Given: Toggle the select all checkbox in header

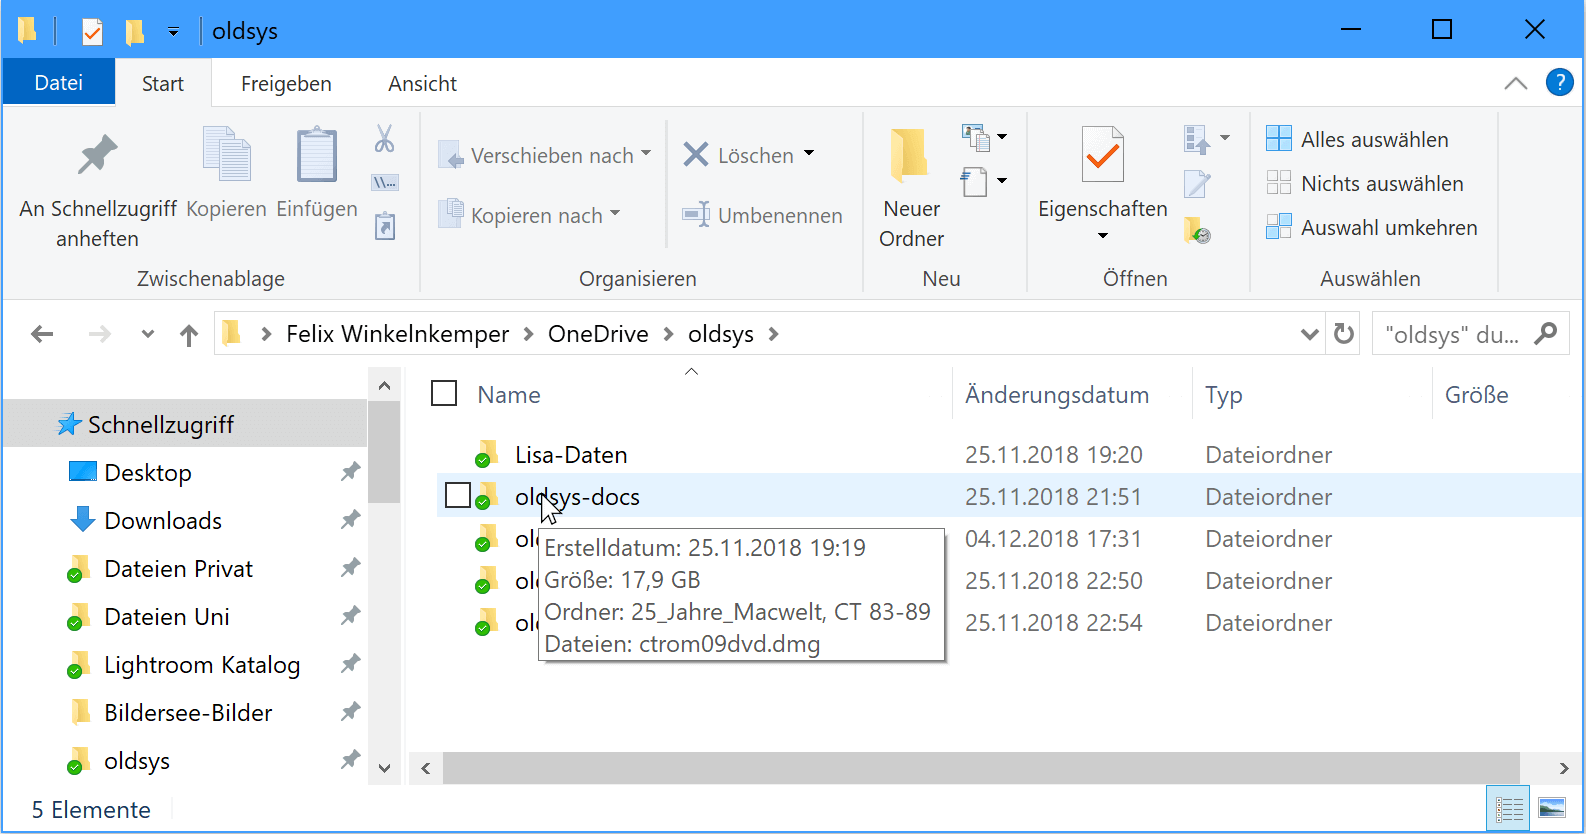Looking at the screenshot, I should pos(444,394).
